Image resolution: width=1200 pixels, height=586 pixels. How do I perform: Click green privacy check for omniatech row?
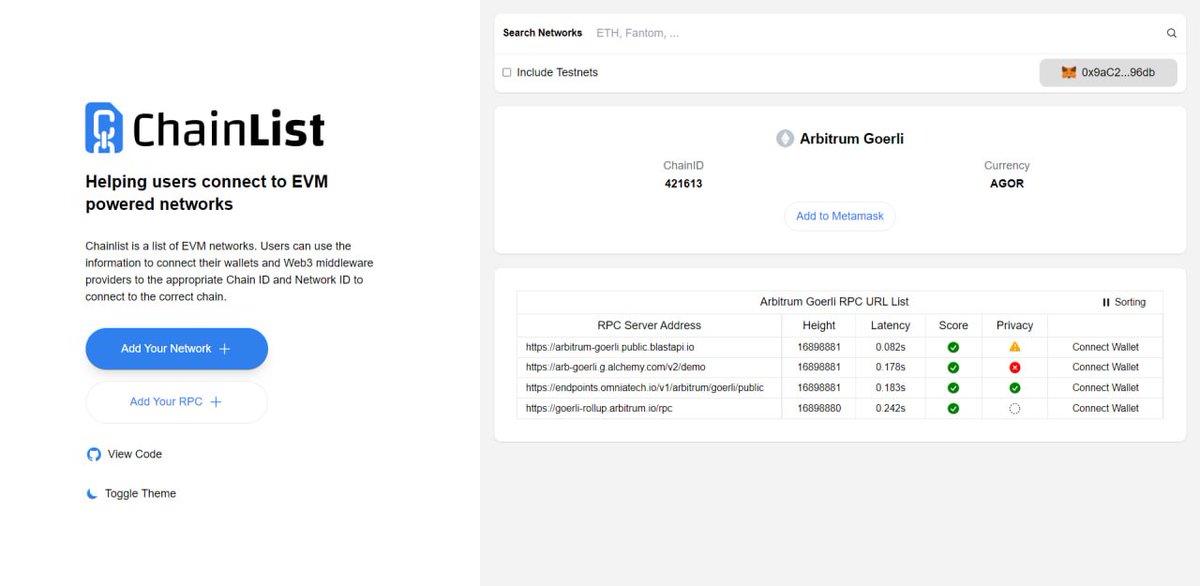(1015, 388)
